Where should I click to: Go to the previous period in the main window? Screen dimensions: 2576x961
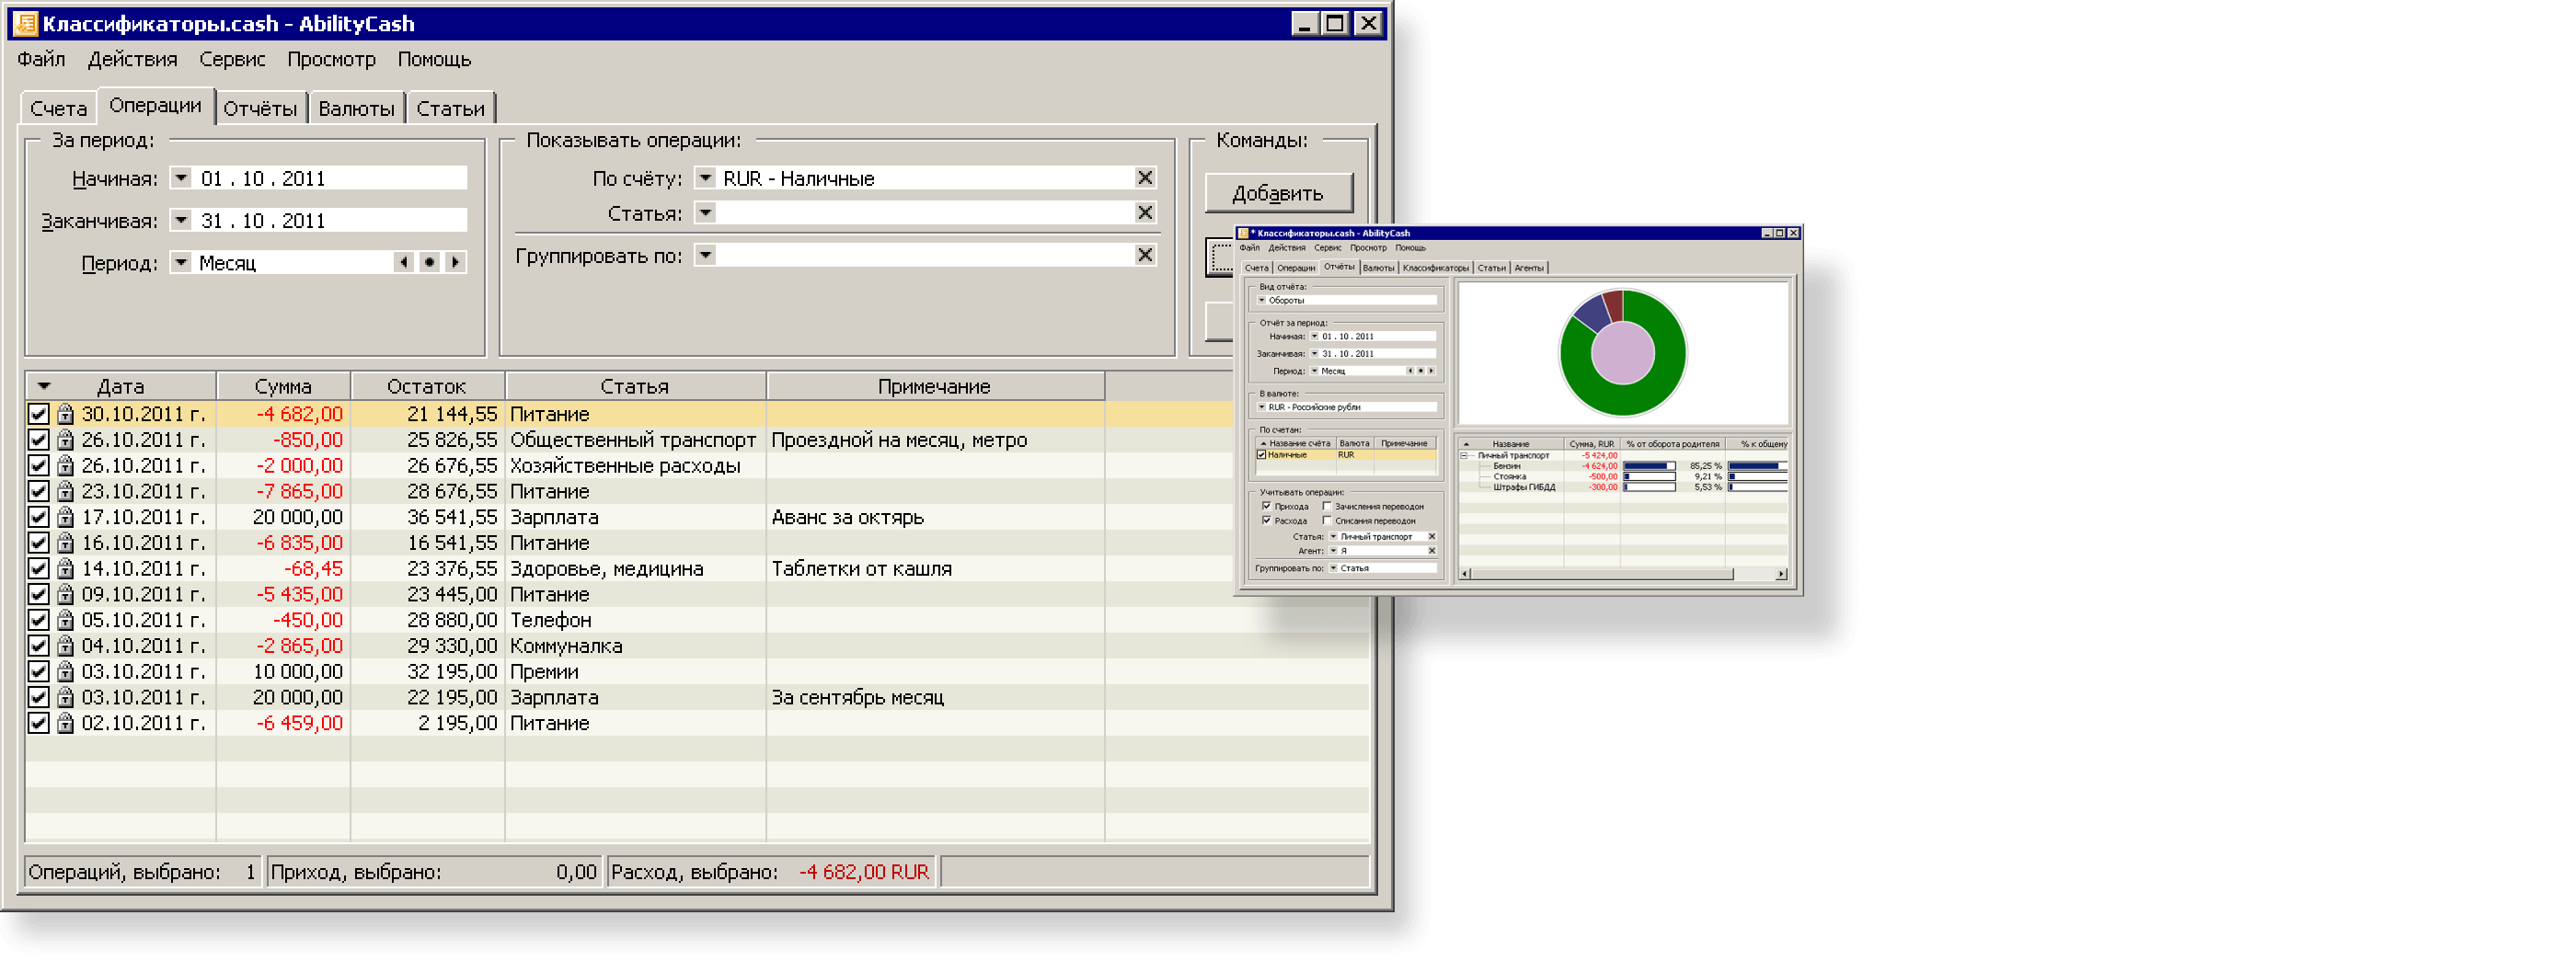tap(403, 262)
